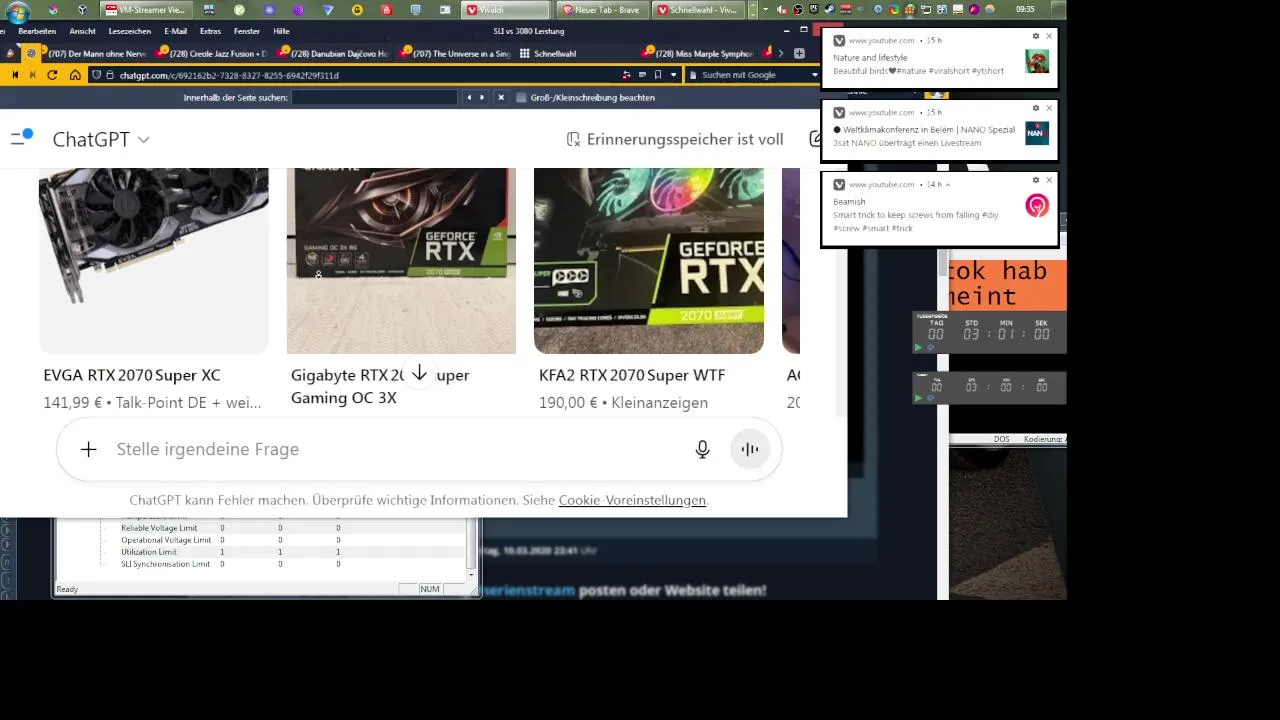
Task: Switch to the Vivaldi taskbar button
Action: click(x=507, y=9)
